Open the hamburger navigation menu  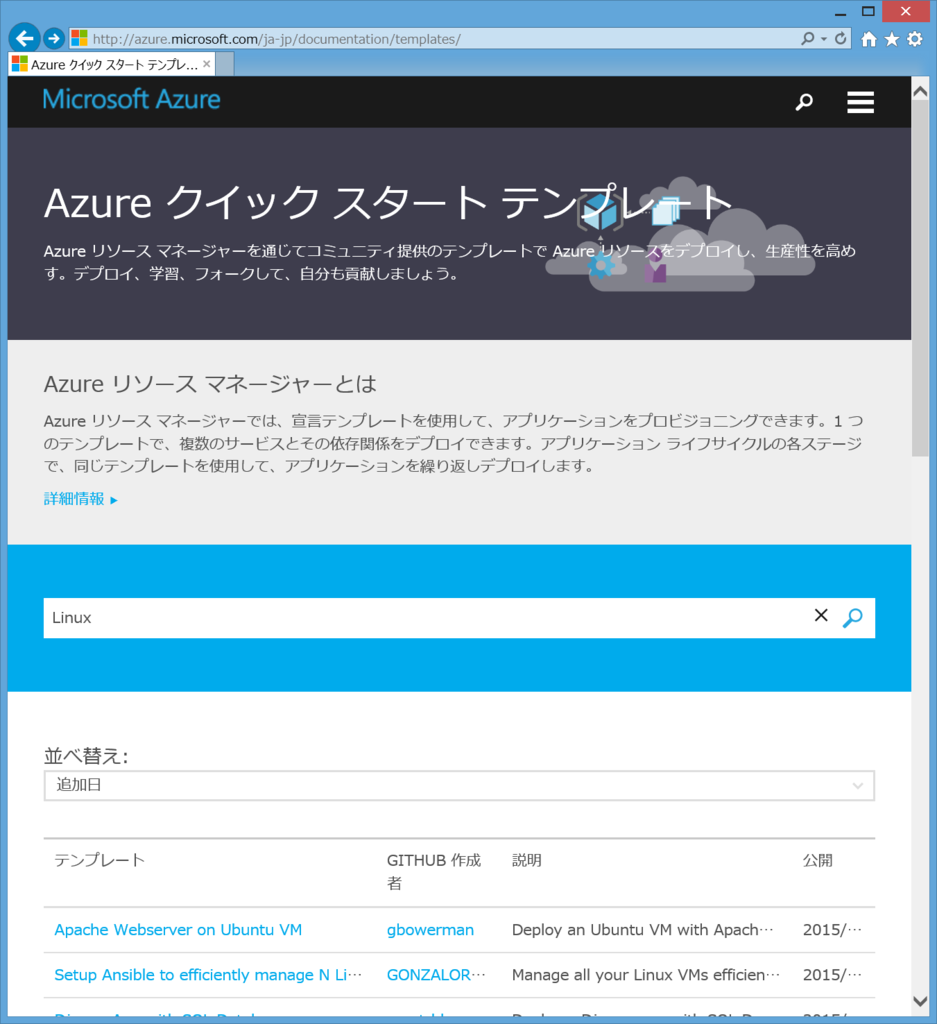(860, 101)
